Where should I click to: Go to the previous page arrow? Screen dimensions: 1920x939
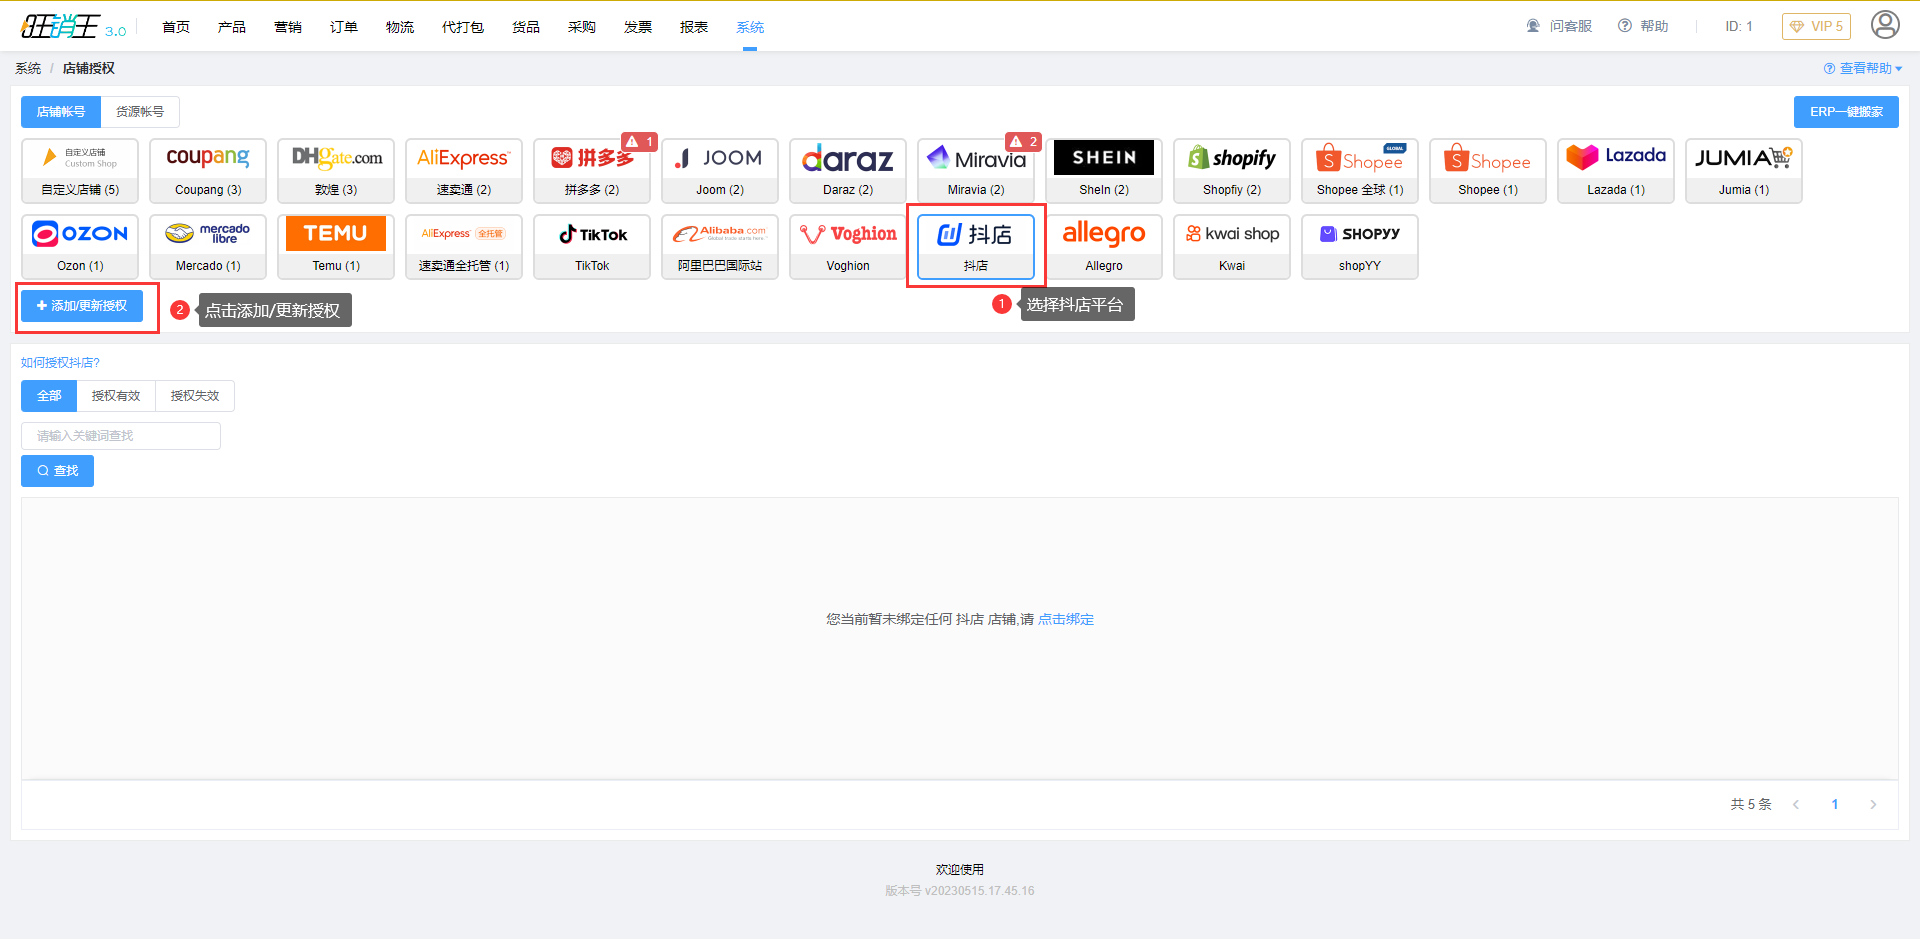[x=1796, y=805]
